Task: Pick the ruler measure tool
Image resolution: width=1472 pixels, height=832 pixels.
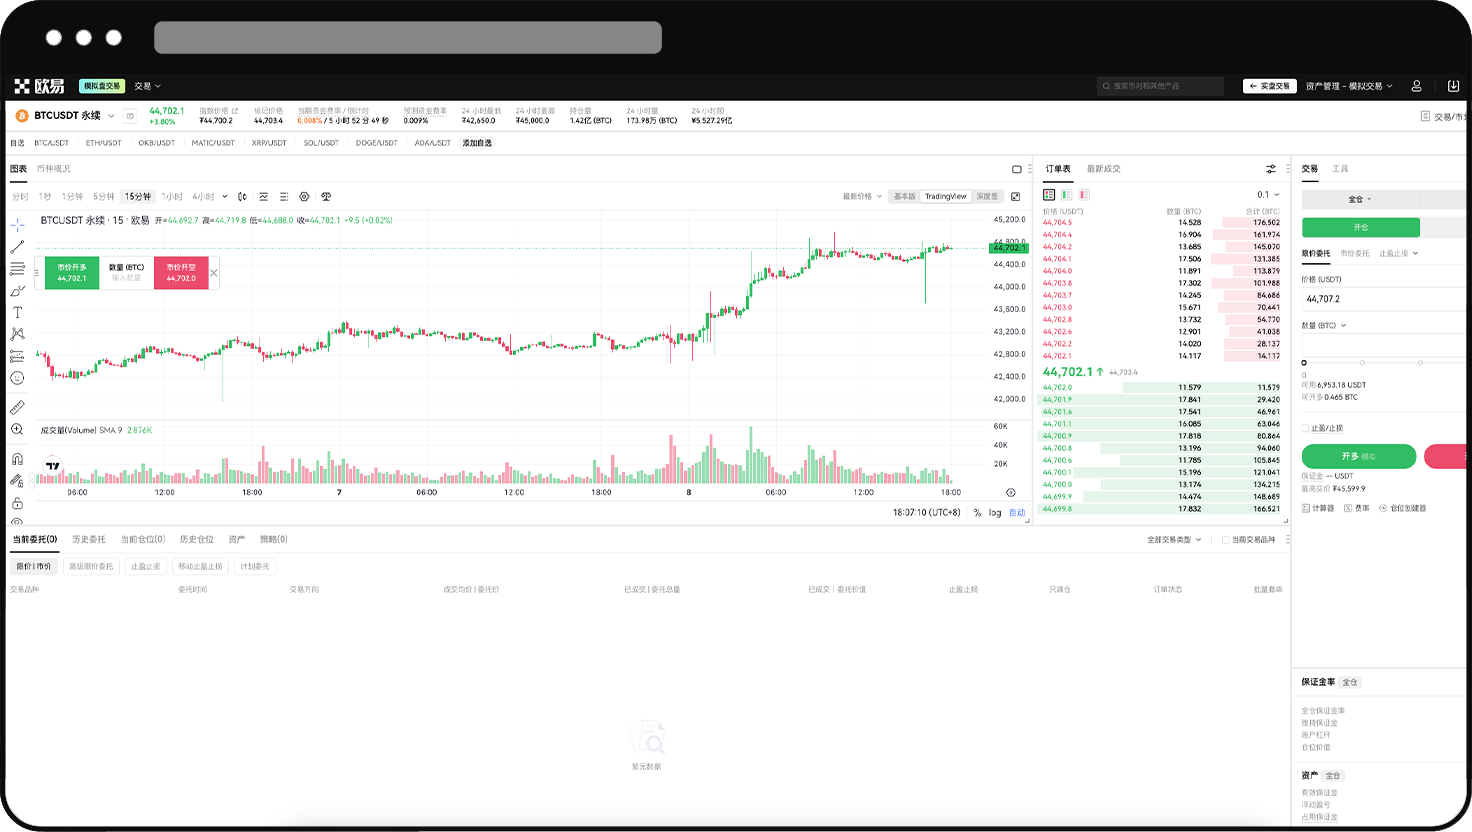Action: tap(17, 407)
